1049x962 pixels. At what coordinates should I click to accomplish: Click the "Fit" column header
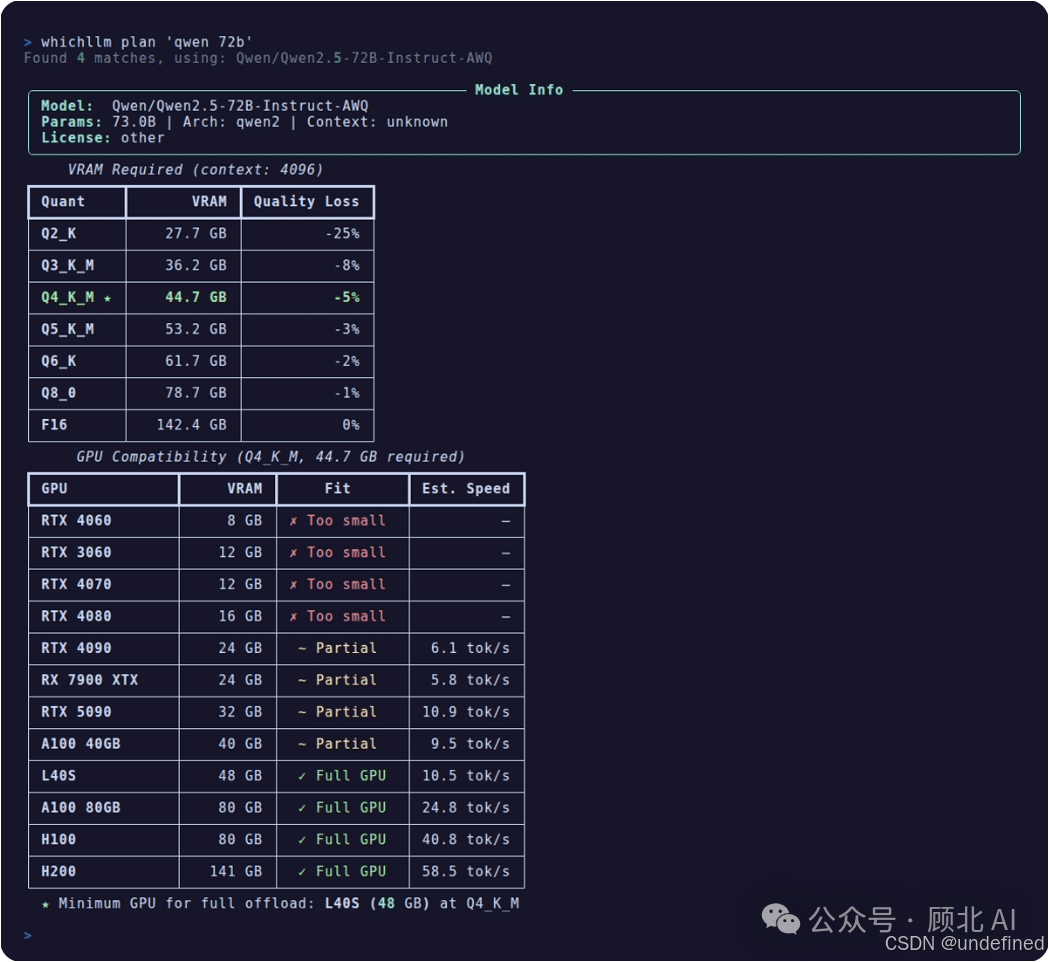point(337,488)
